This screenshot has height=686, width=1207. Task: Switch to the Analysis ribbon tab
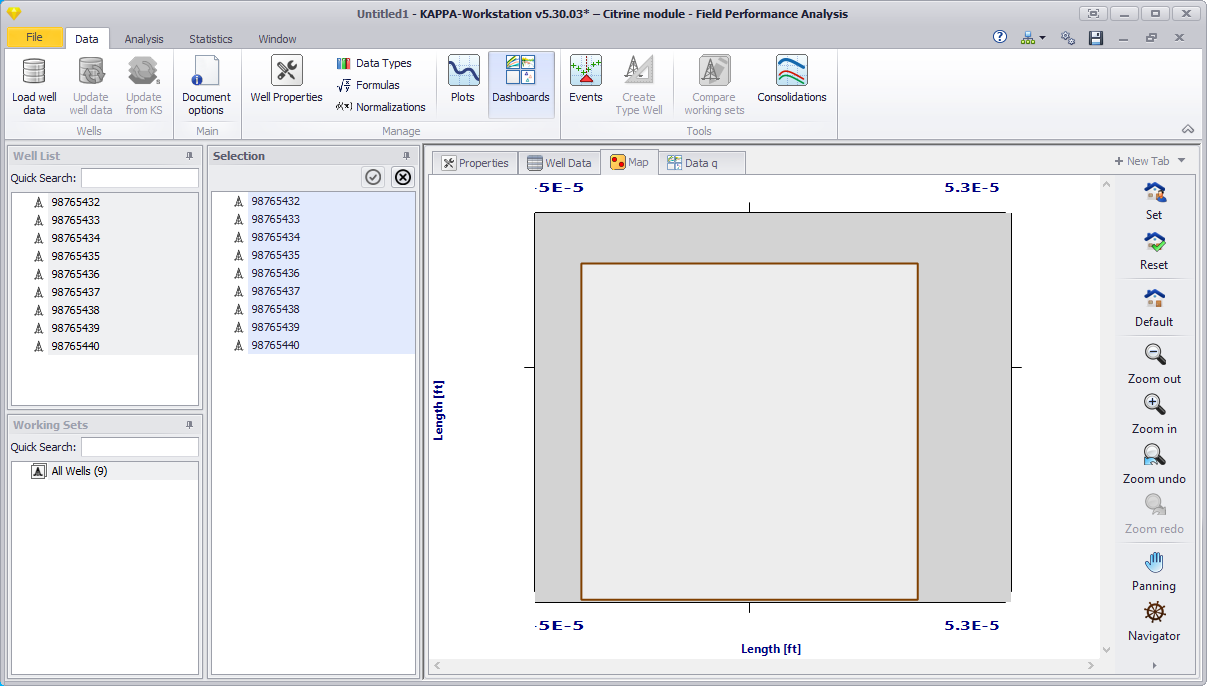pos(144,39)
